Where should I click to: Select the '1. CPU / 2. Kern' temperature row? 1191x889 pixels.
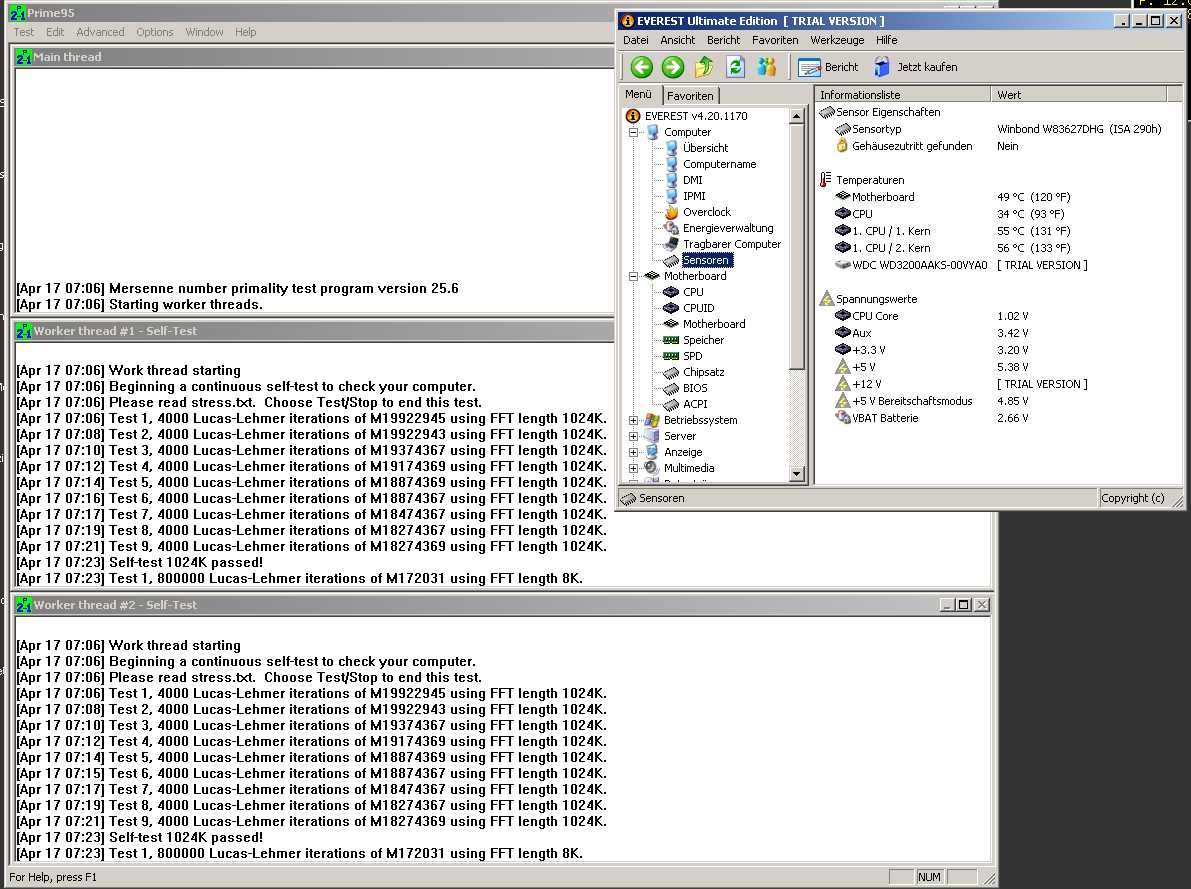pos(952,248)
